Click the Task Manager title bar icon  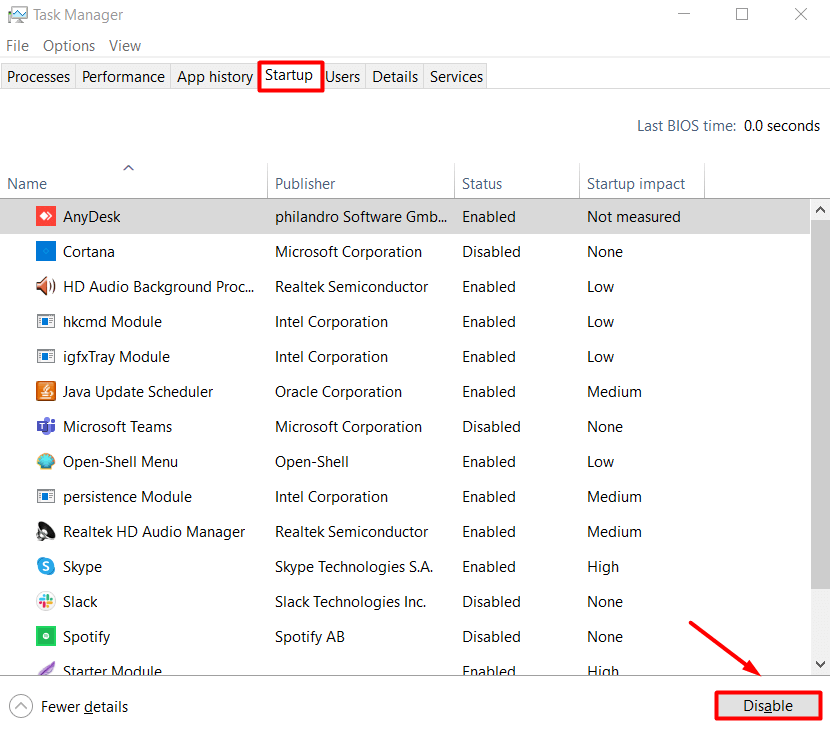pyautogui.click(x=17, y=15)
